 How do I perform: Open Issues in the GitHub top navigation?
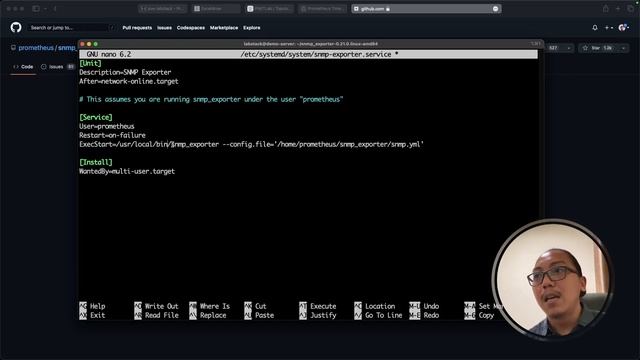coord(164,28)
